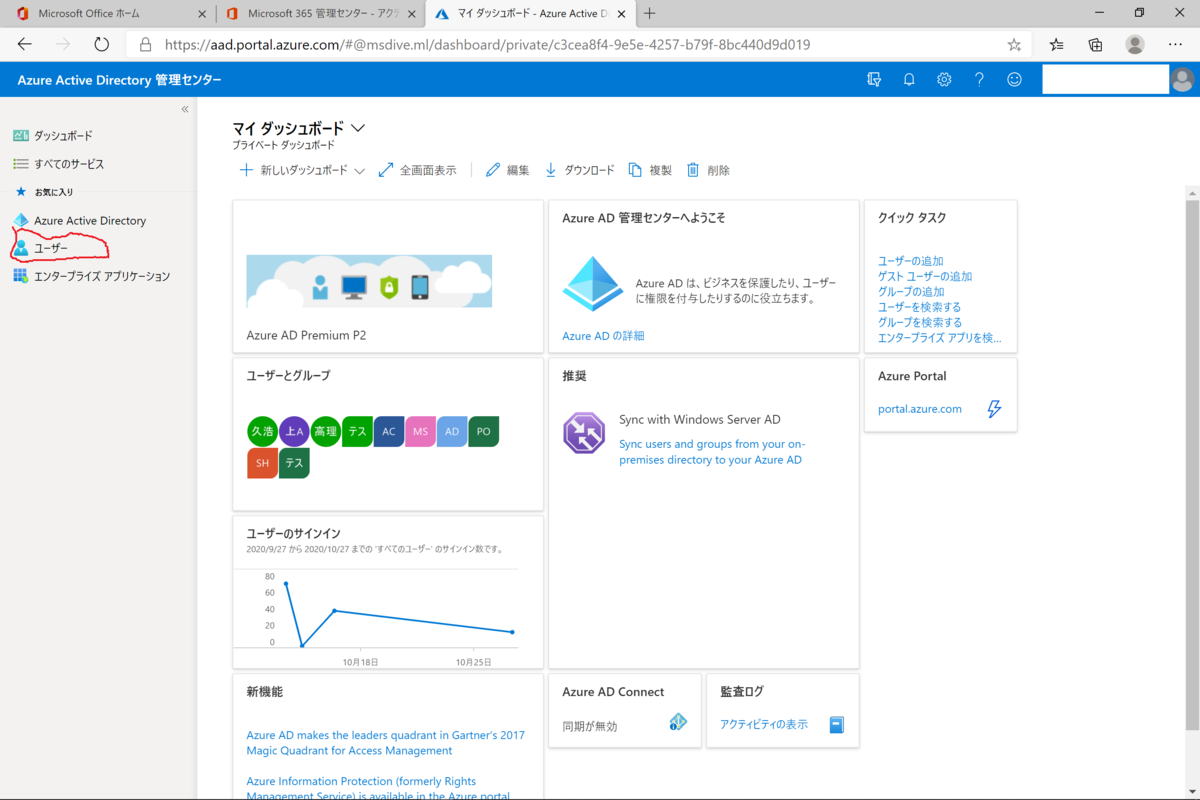Image resolution: width=1200 pixels, height=800 pixels.
Task: Open the help question mark icon
Action: pyautogui.click(x=979, y=80)
